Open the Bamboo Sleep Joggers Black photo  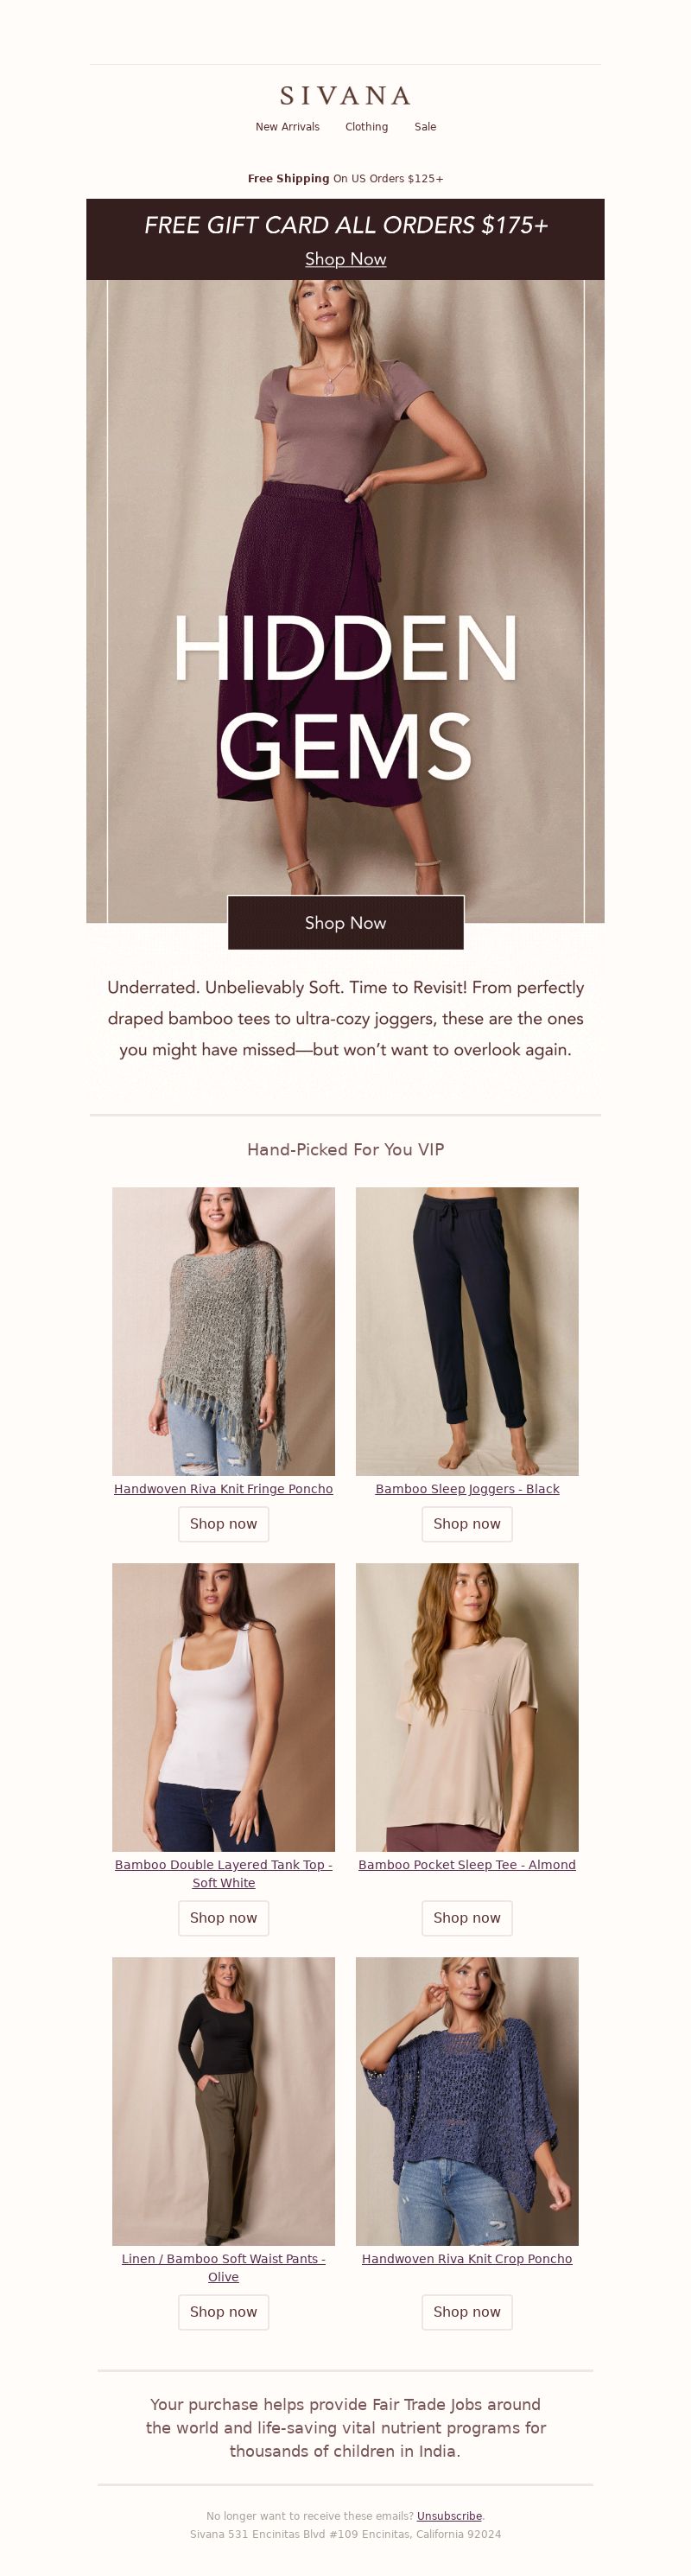pyautogui.click(x=467, y=1331)
